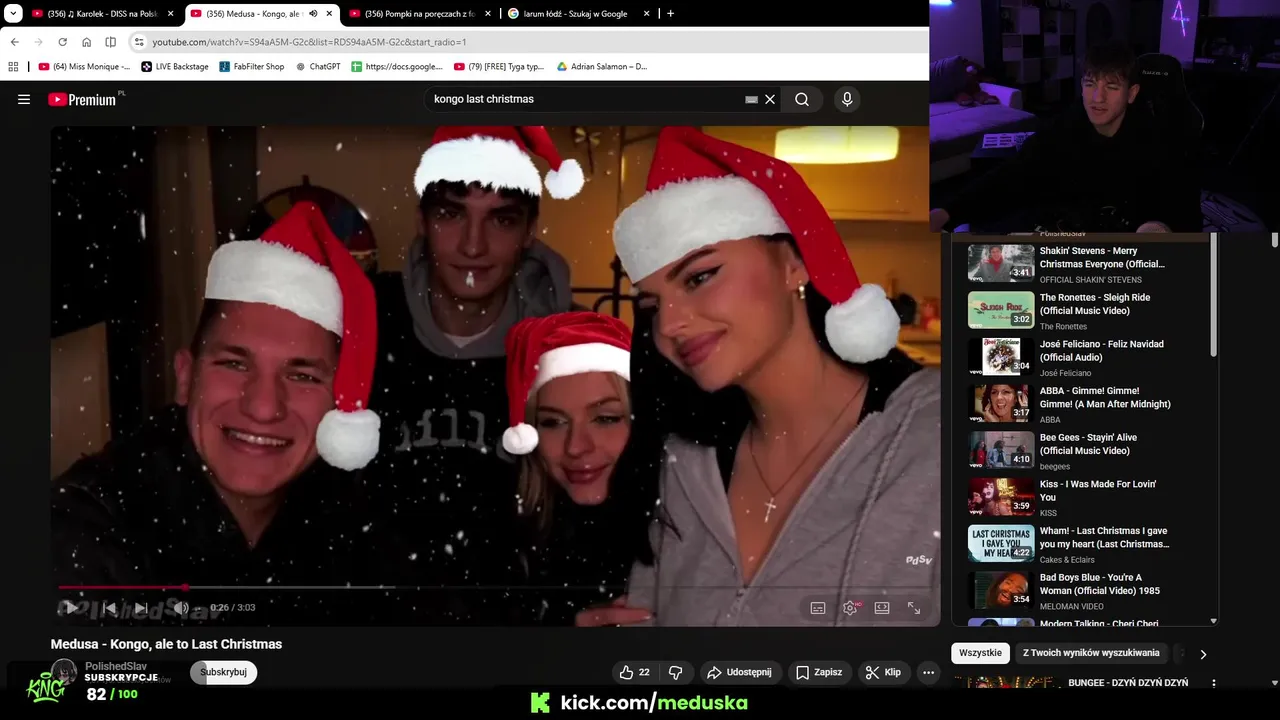Play Shakin' Stevens Merry Christmas Everyone

[x=1085, y=263]
